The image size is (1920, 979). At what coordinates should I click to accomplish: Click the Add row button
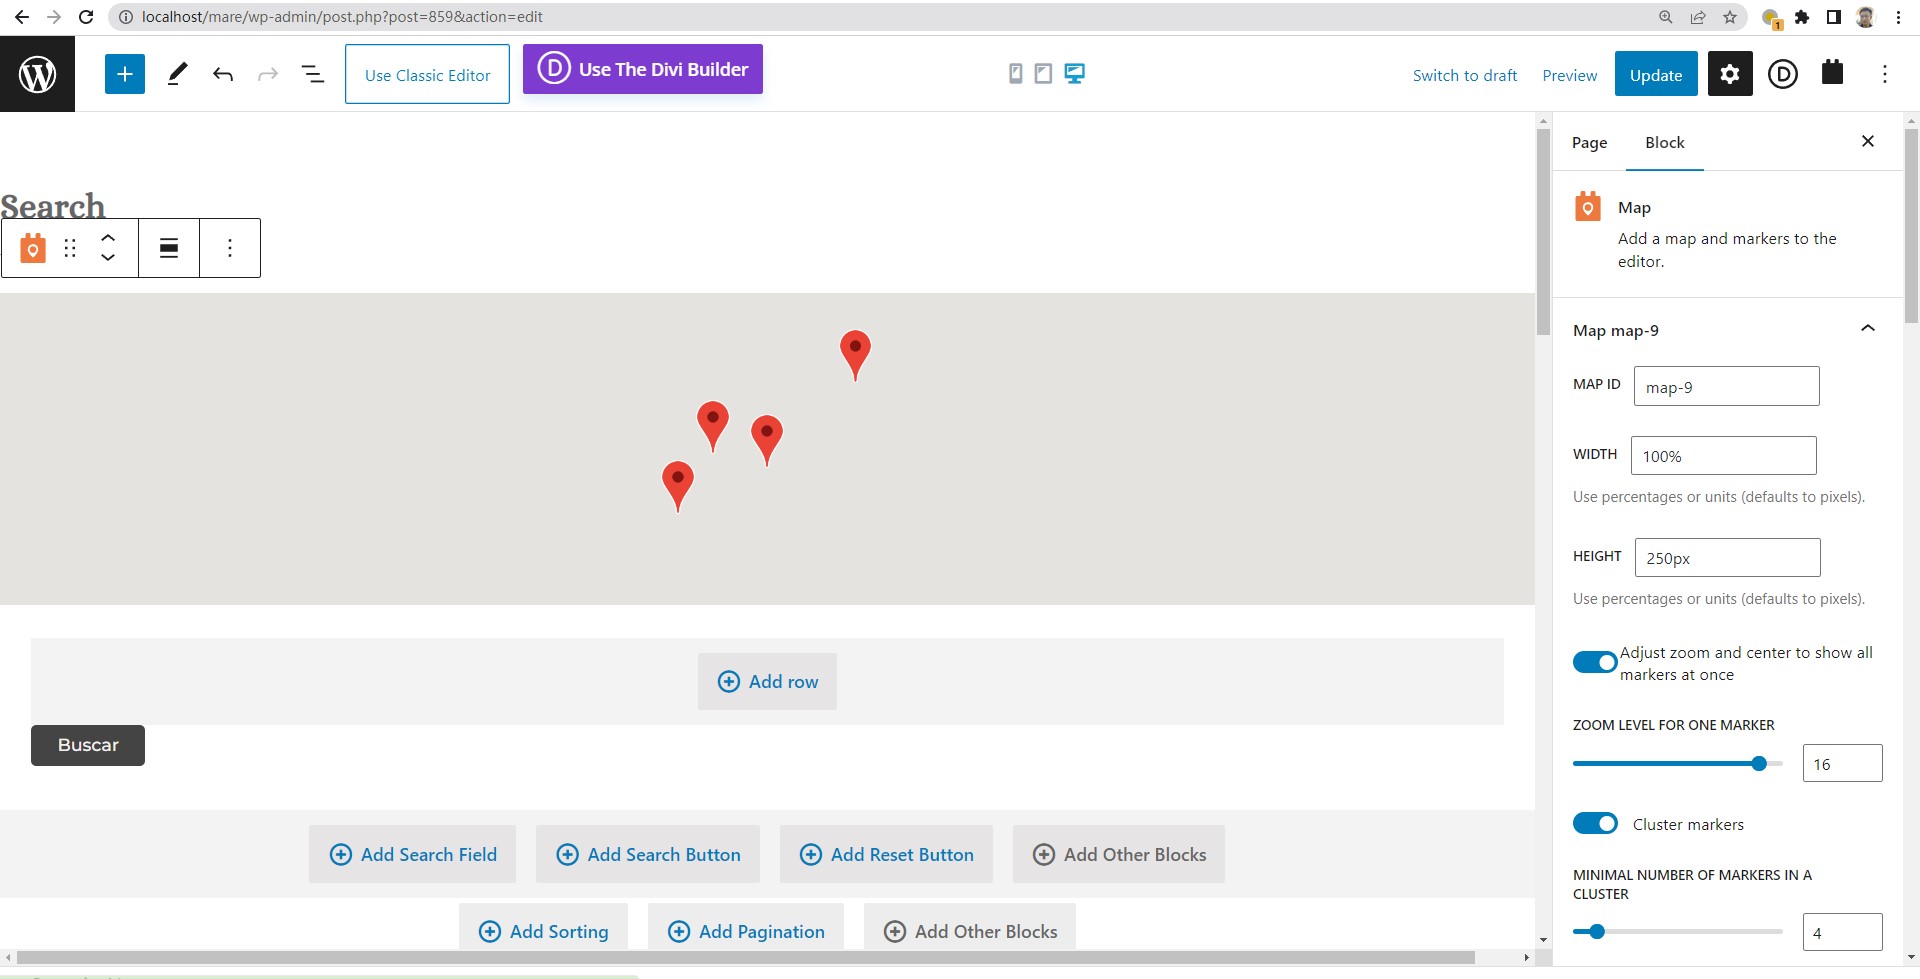tap(767, 681)
